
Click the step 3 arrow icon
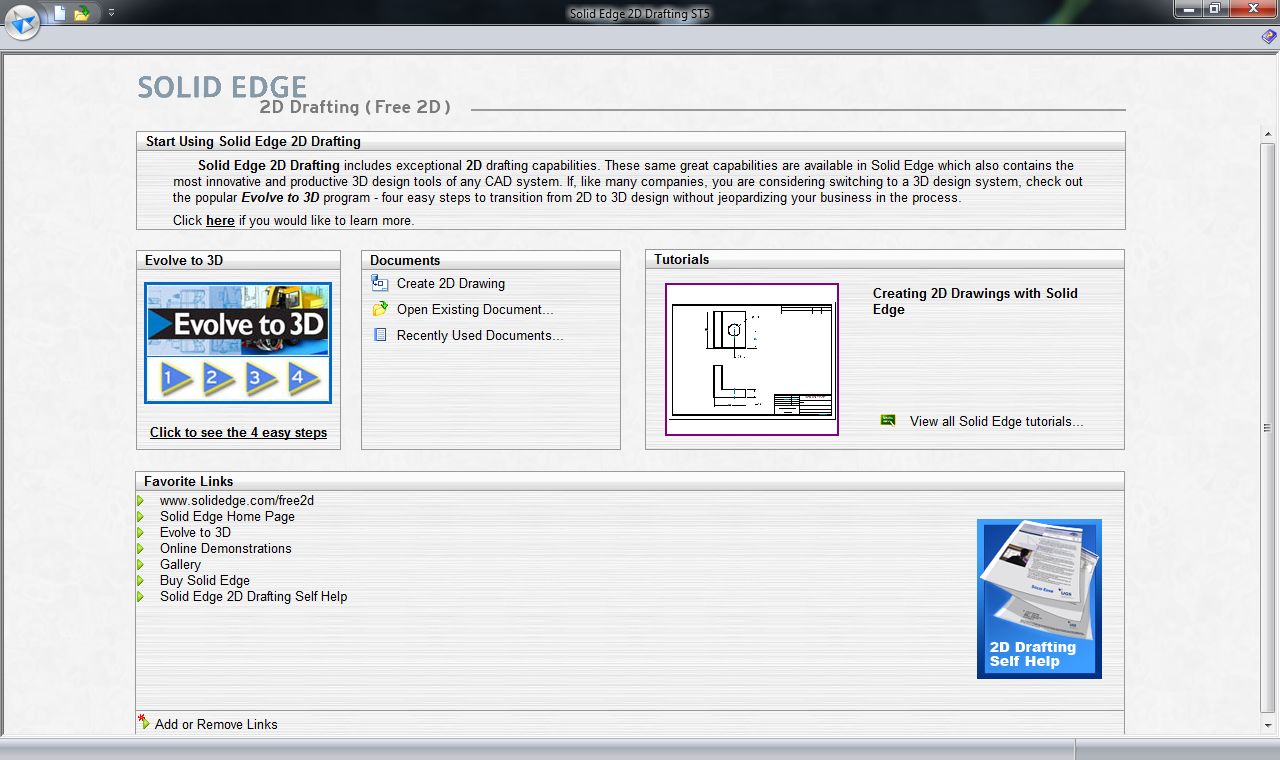[260, 379]
